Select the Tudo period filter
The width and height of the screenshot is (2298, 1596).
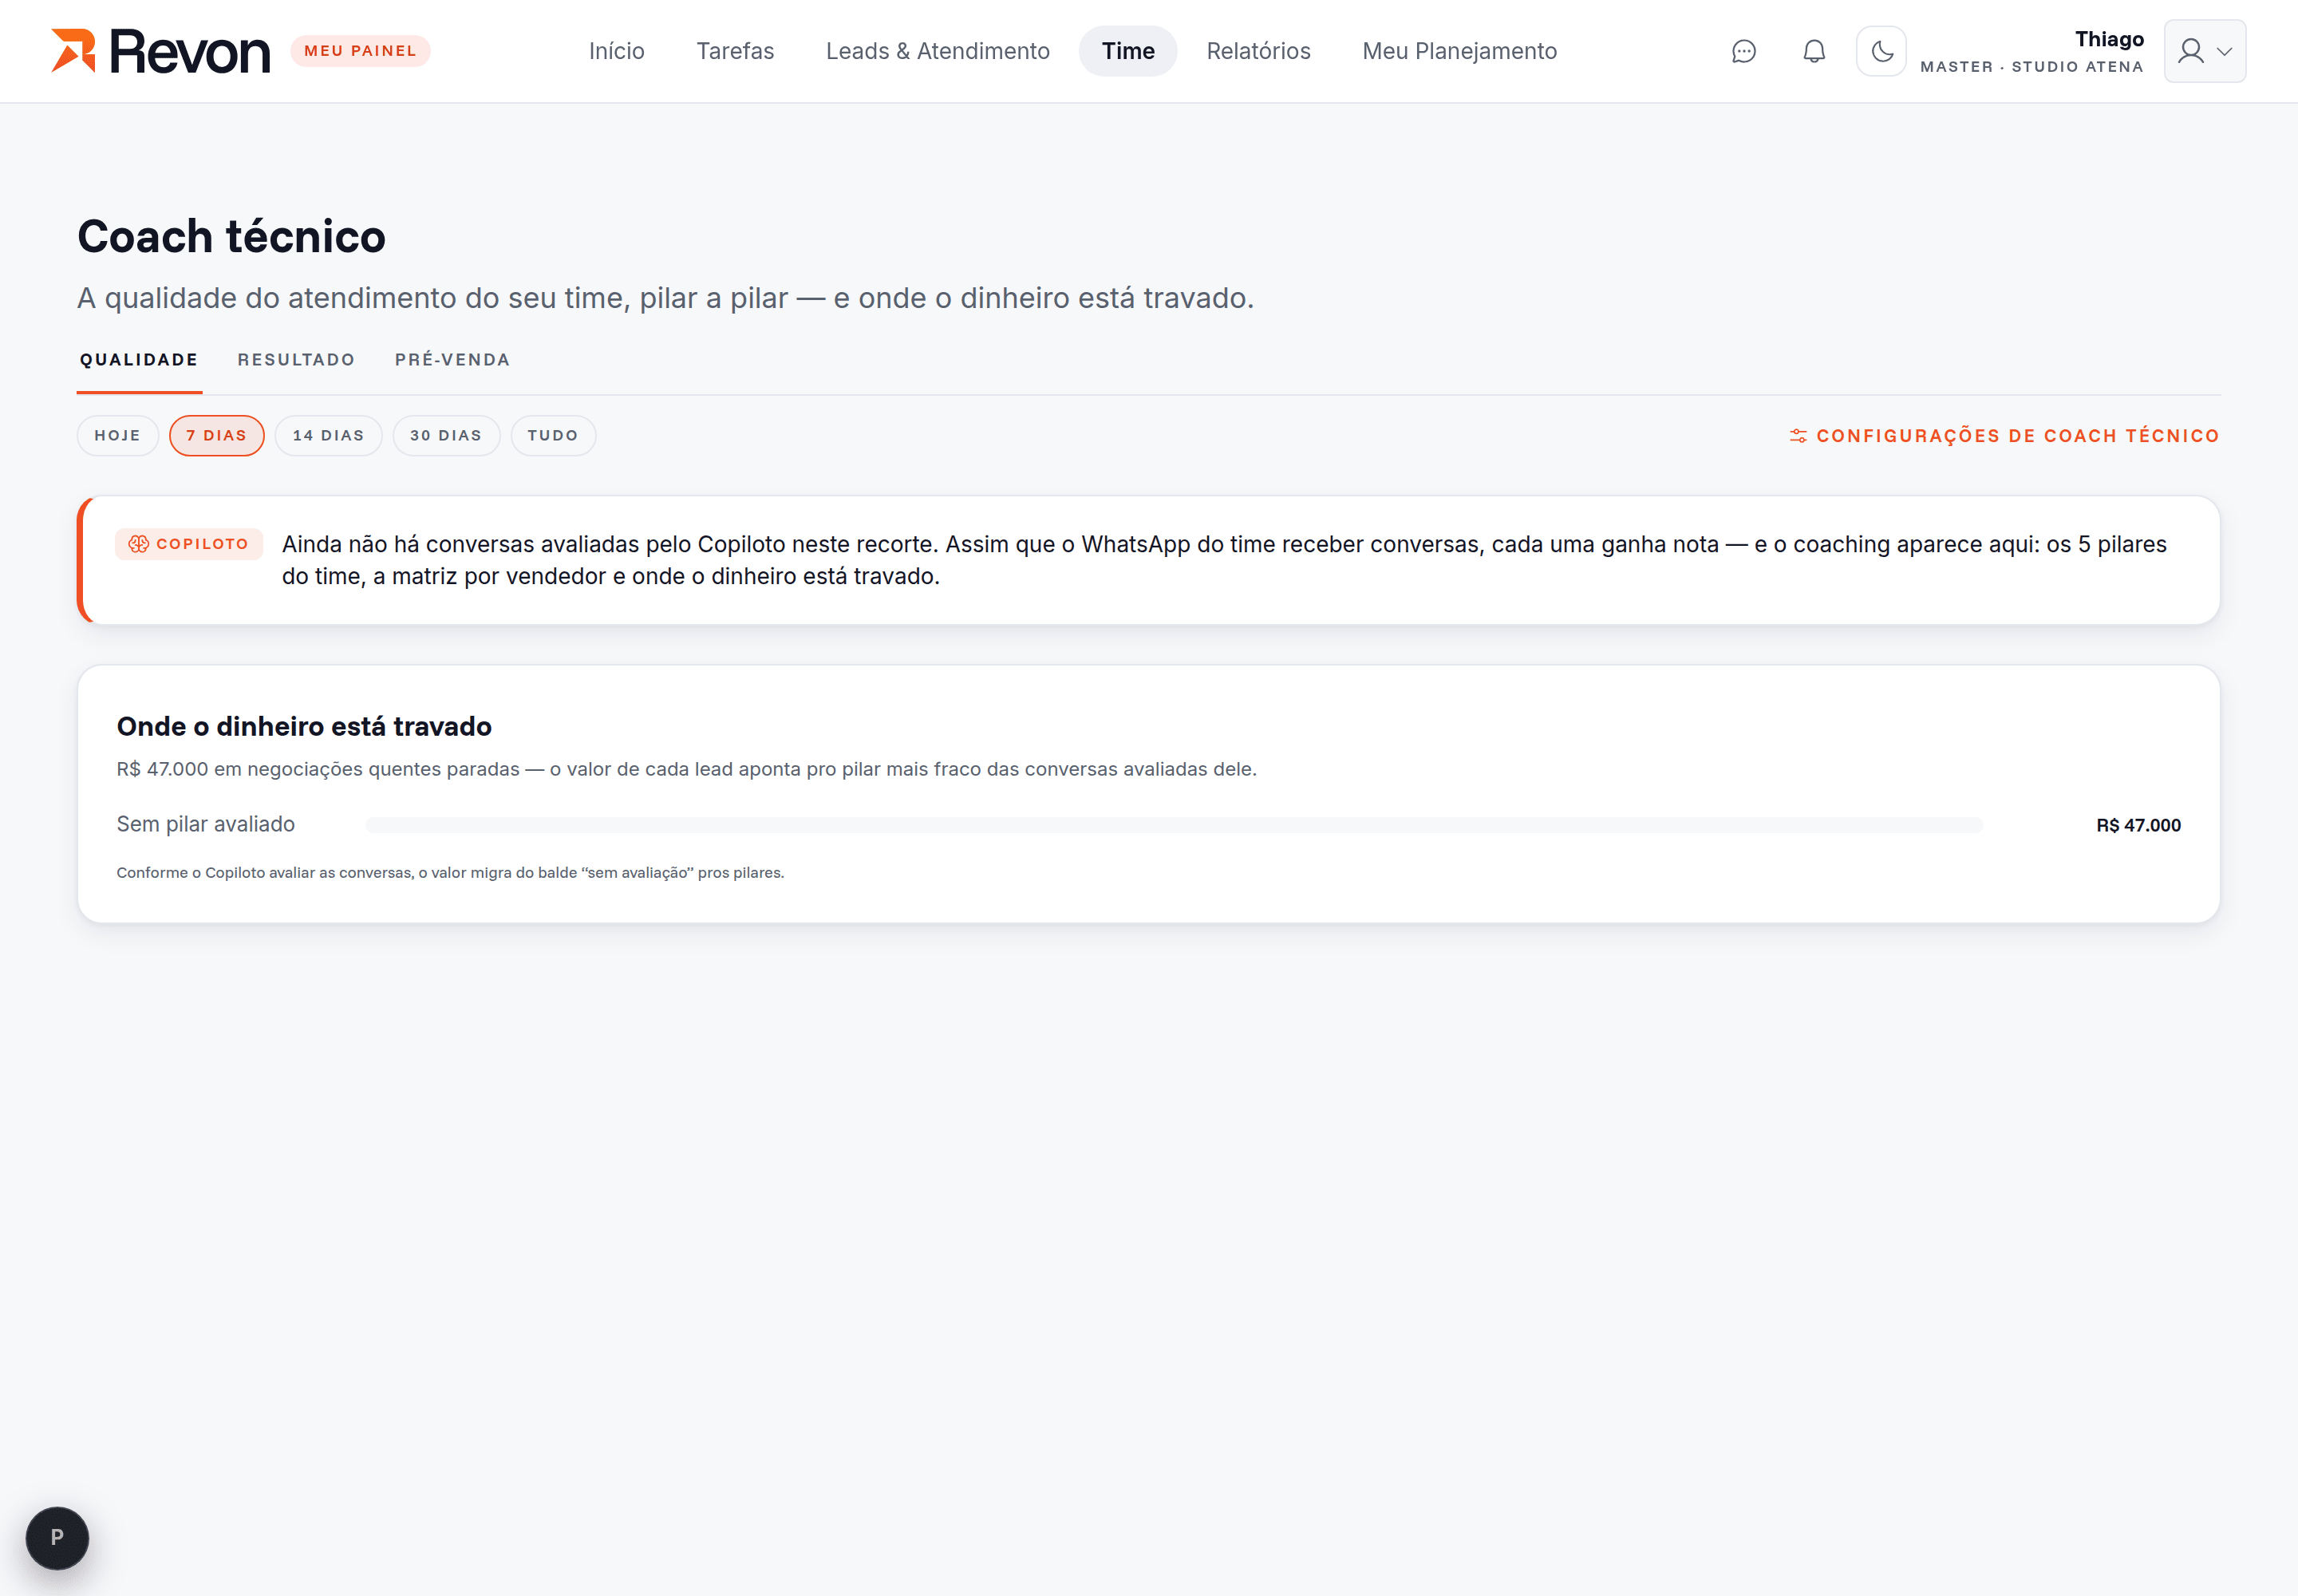pos(553,435)
